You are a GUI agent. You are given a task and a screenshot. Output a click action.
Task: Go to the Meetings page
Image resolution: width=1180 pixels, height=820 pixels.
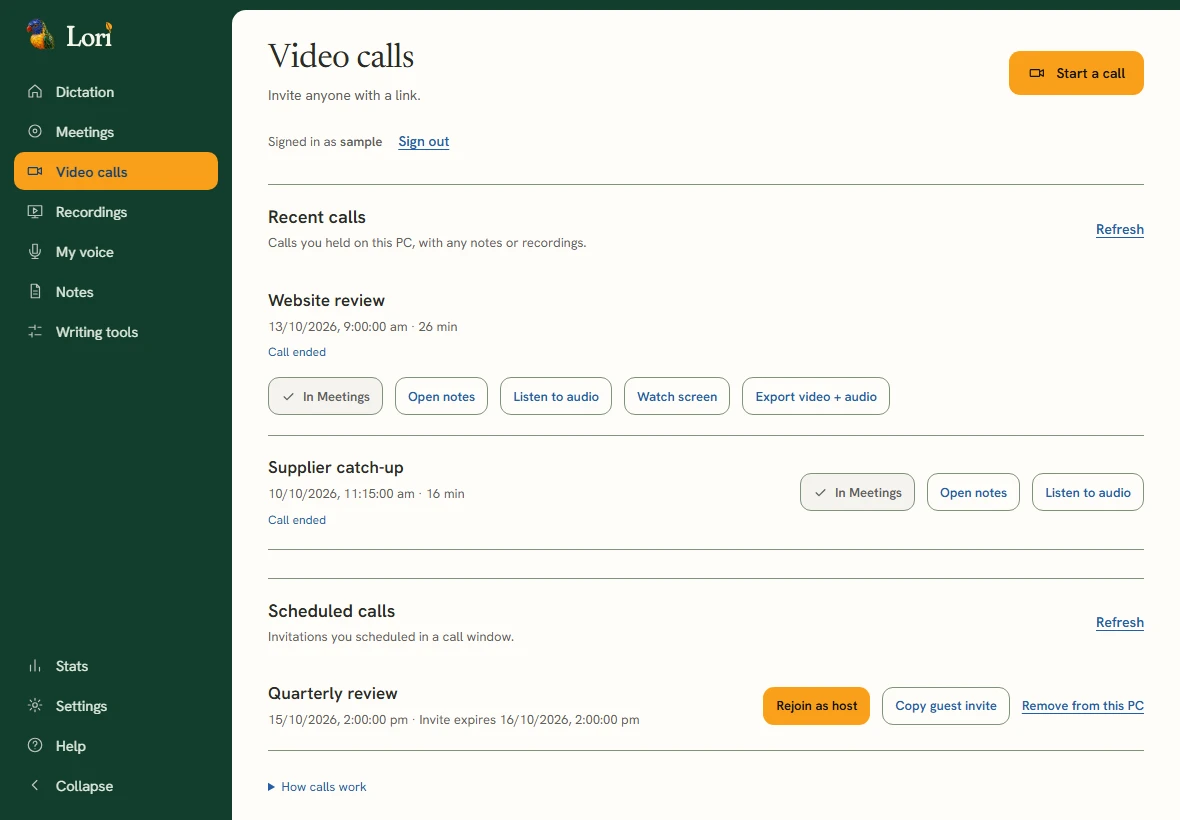(116, 132)
